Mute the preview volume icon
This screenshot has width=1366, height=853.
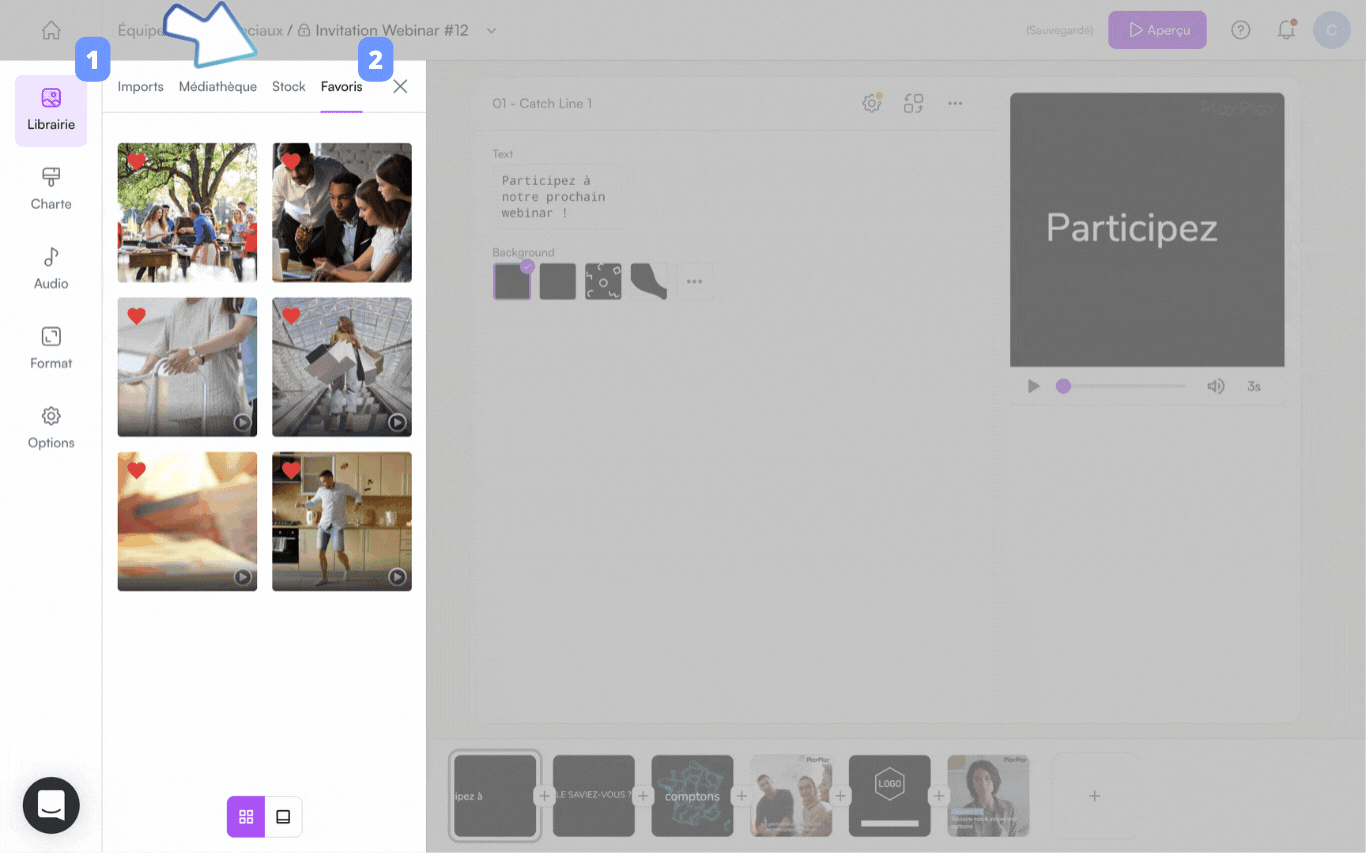(1216, 386)
